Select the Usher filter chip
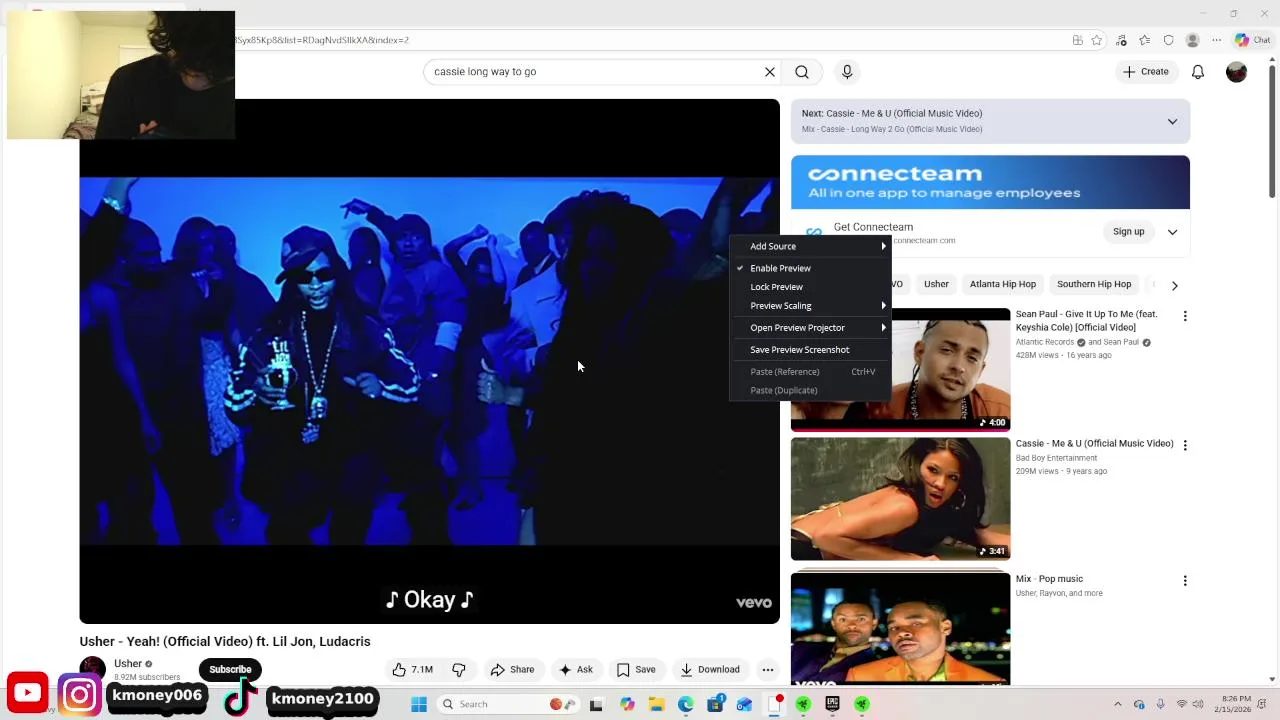The image size is (1280, 720). 936,284
